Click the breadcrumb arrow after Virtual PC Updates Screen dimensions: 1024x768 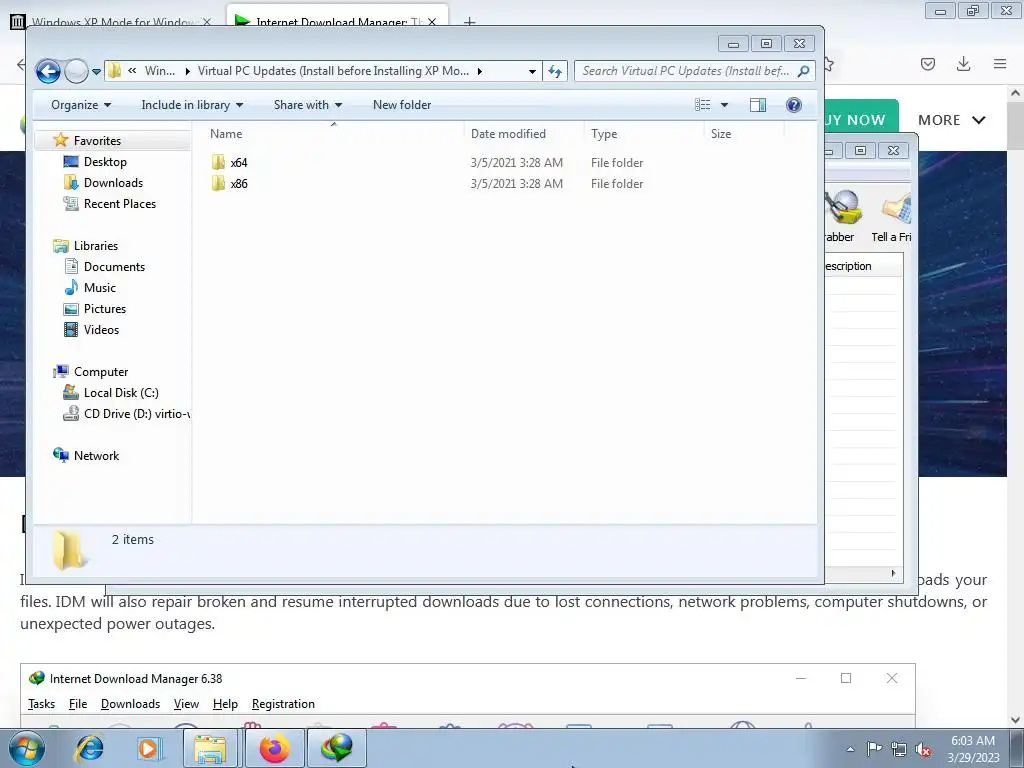(479, 71)
